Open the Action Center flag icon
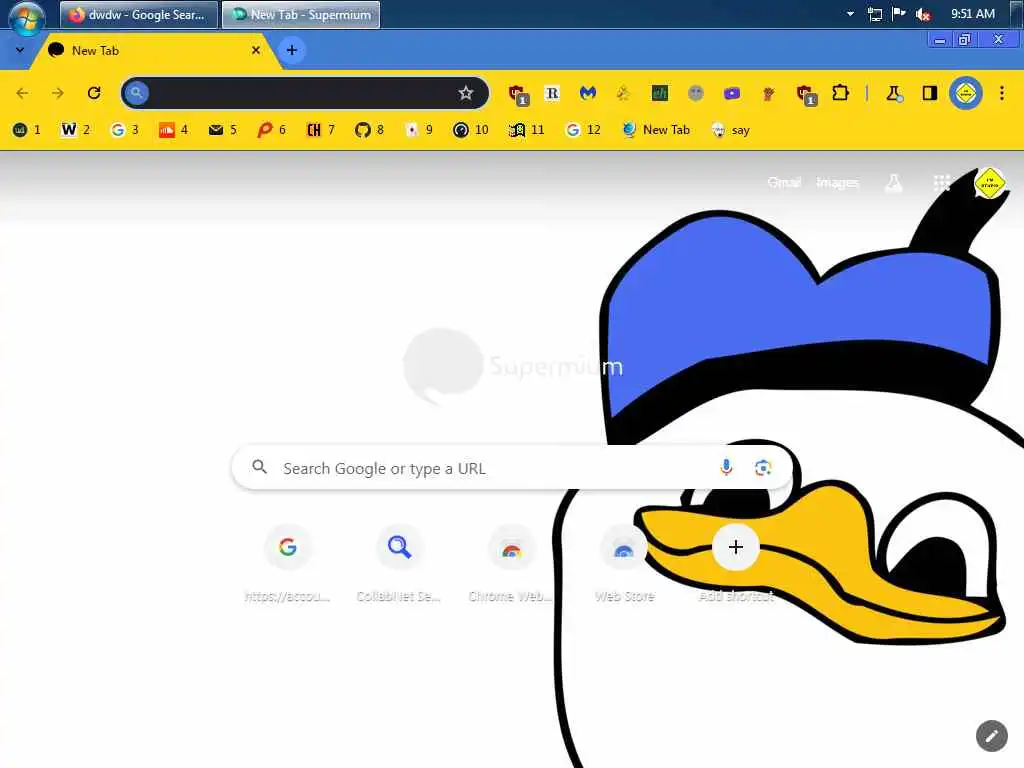 pyautogui.click(x=899, y=14)
